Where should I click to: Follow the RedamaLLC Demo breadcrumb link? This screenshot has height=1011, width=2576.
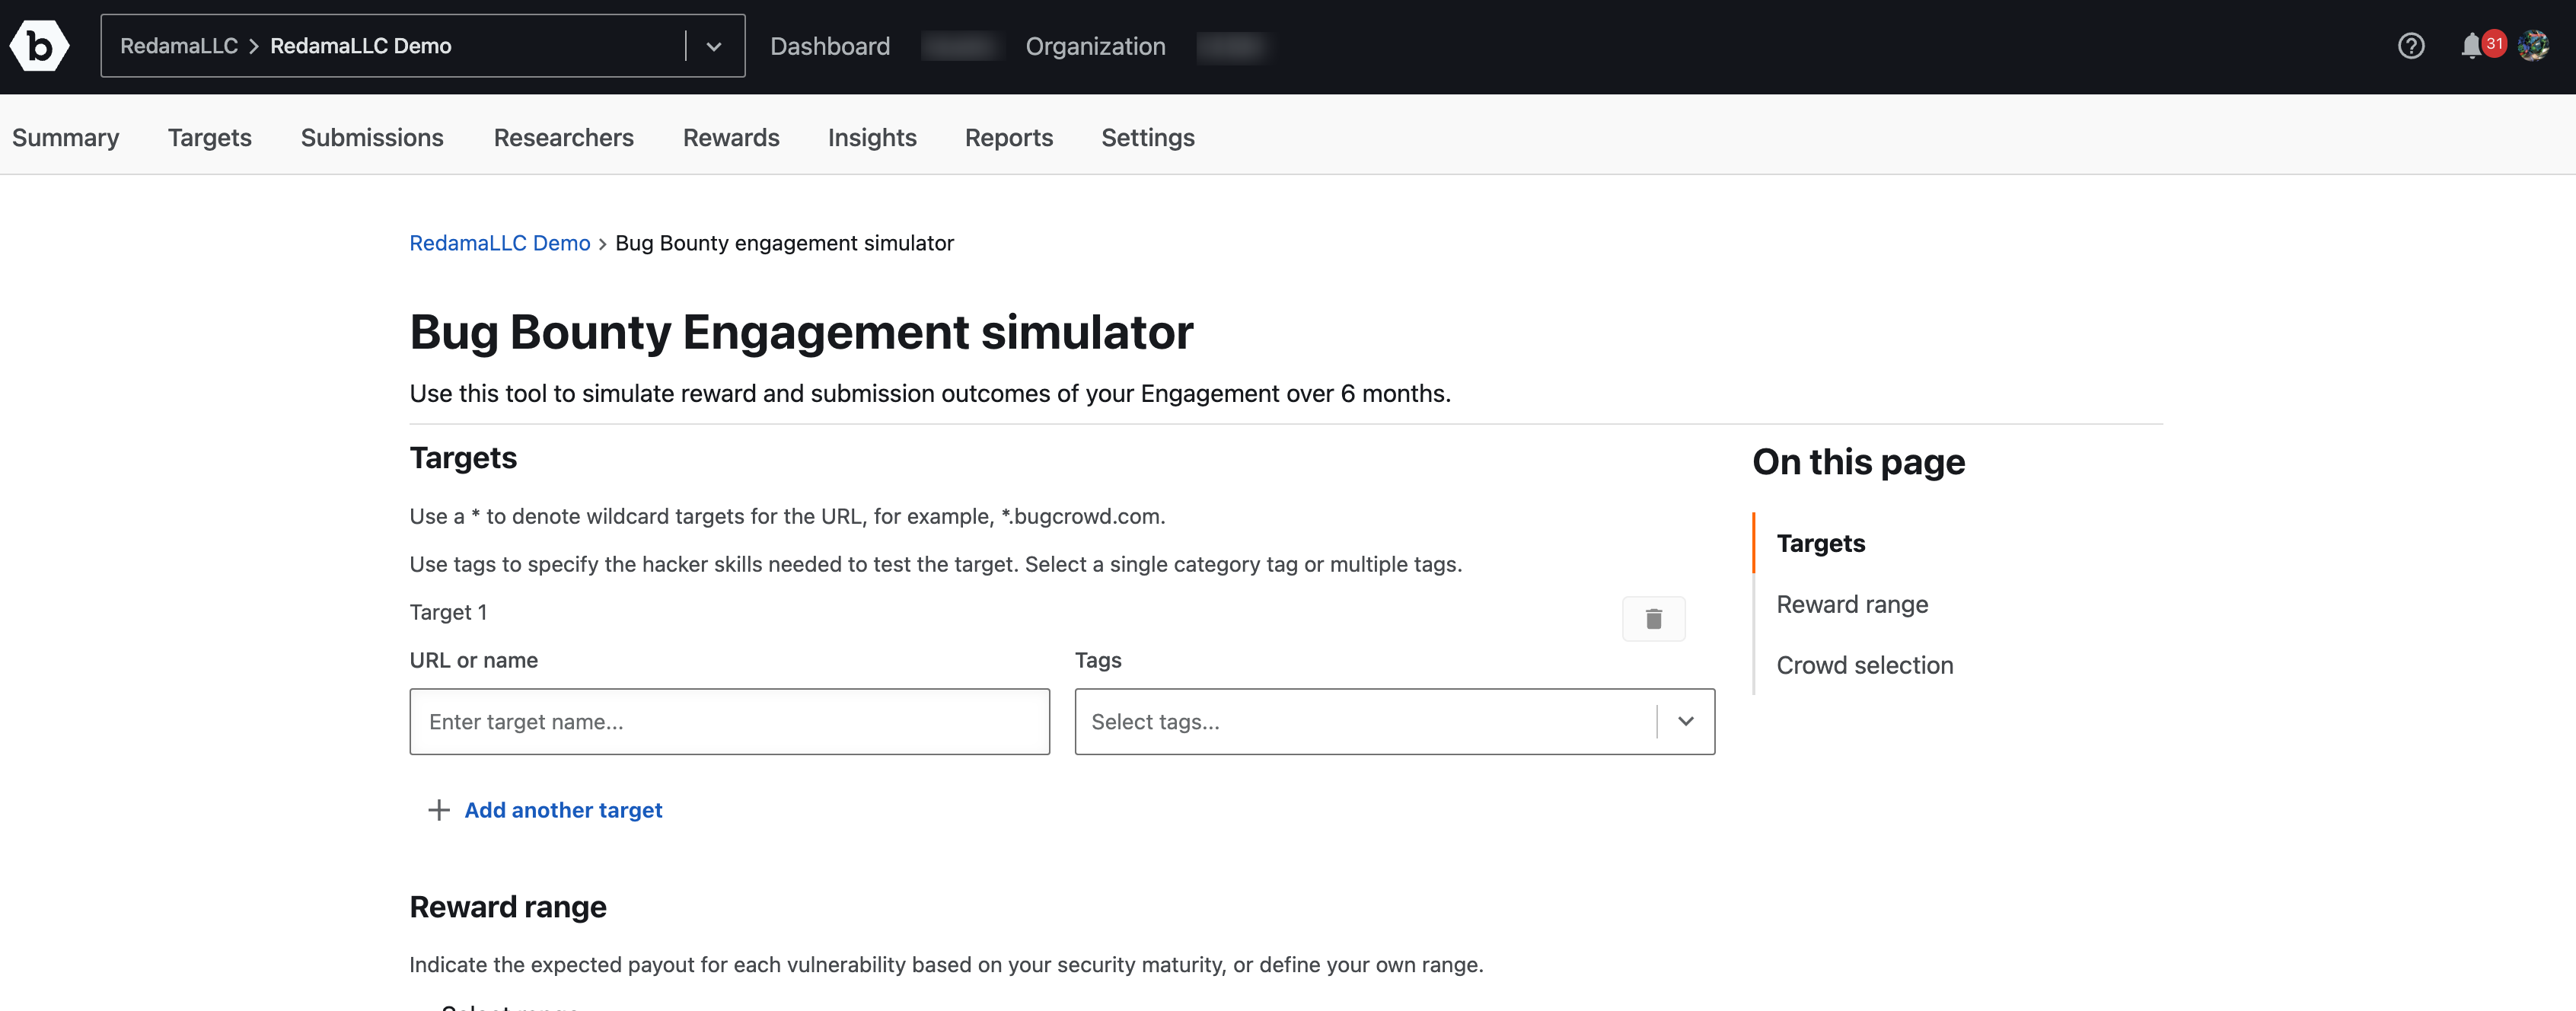pyautogui.click(x=500, y=243)
